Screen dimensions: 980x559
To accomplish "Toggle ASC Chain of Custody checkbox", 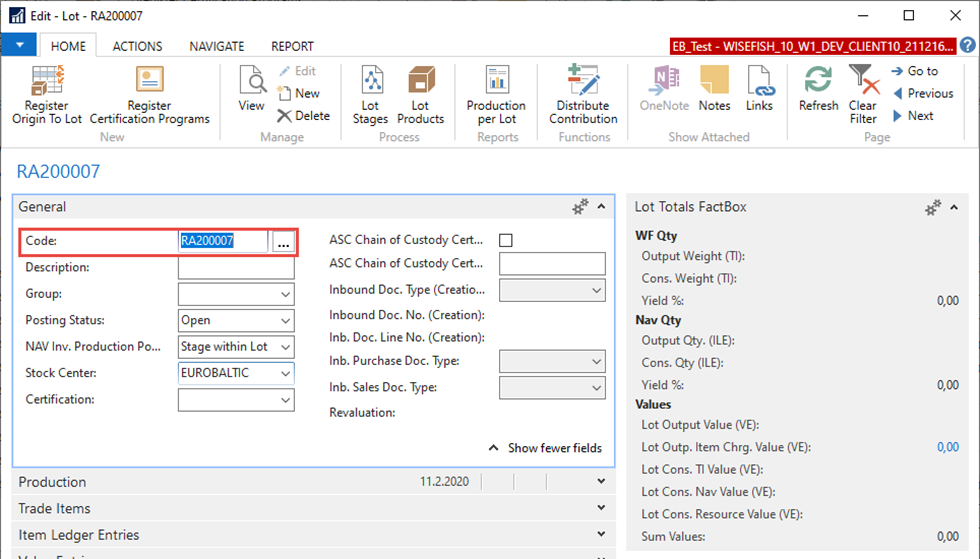I will click(506, 241).
